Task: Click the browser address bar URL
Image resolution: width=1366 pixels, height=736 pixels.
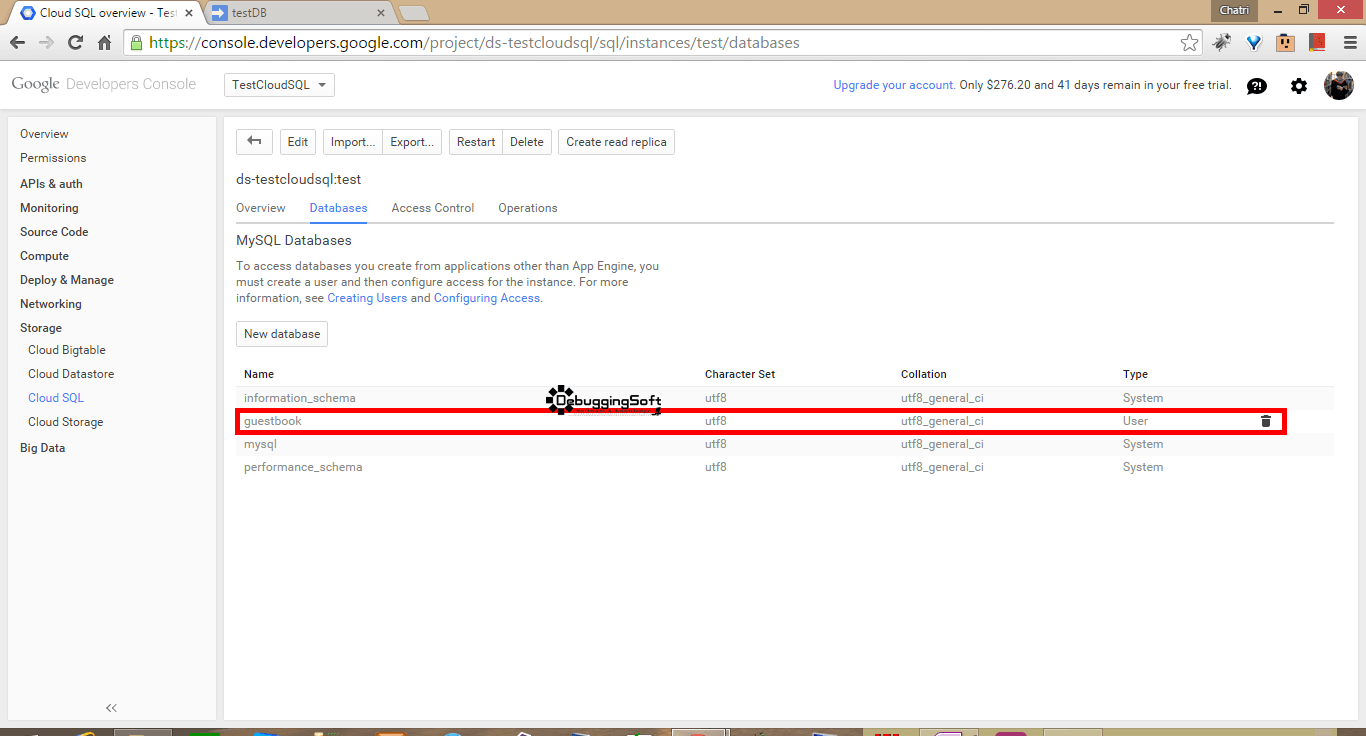Action: (474, 43)
